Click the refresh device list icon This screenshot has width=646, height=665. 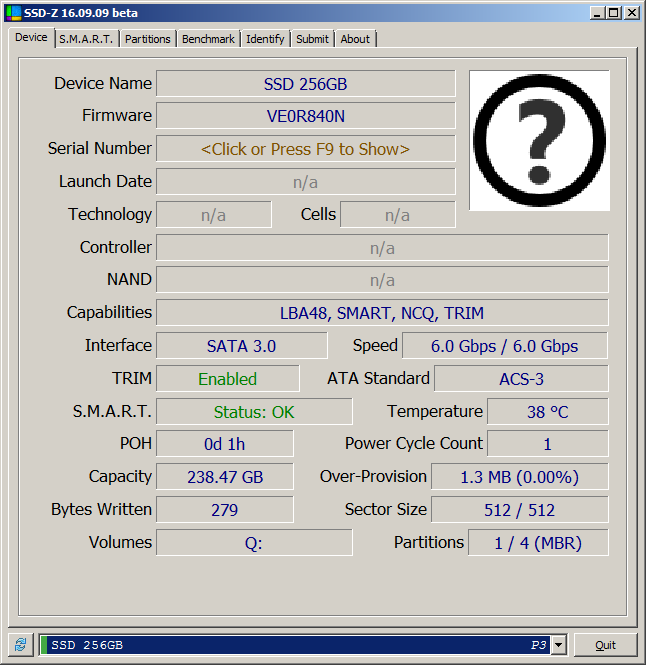(x=20, y=645)
